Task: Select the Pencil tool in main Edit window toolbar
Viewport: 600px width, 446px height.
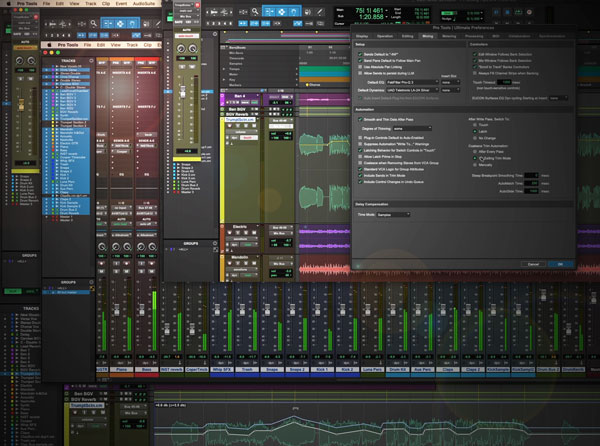Action: [320, 12]
